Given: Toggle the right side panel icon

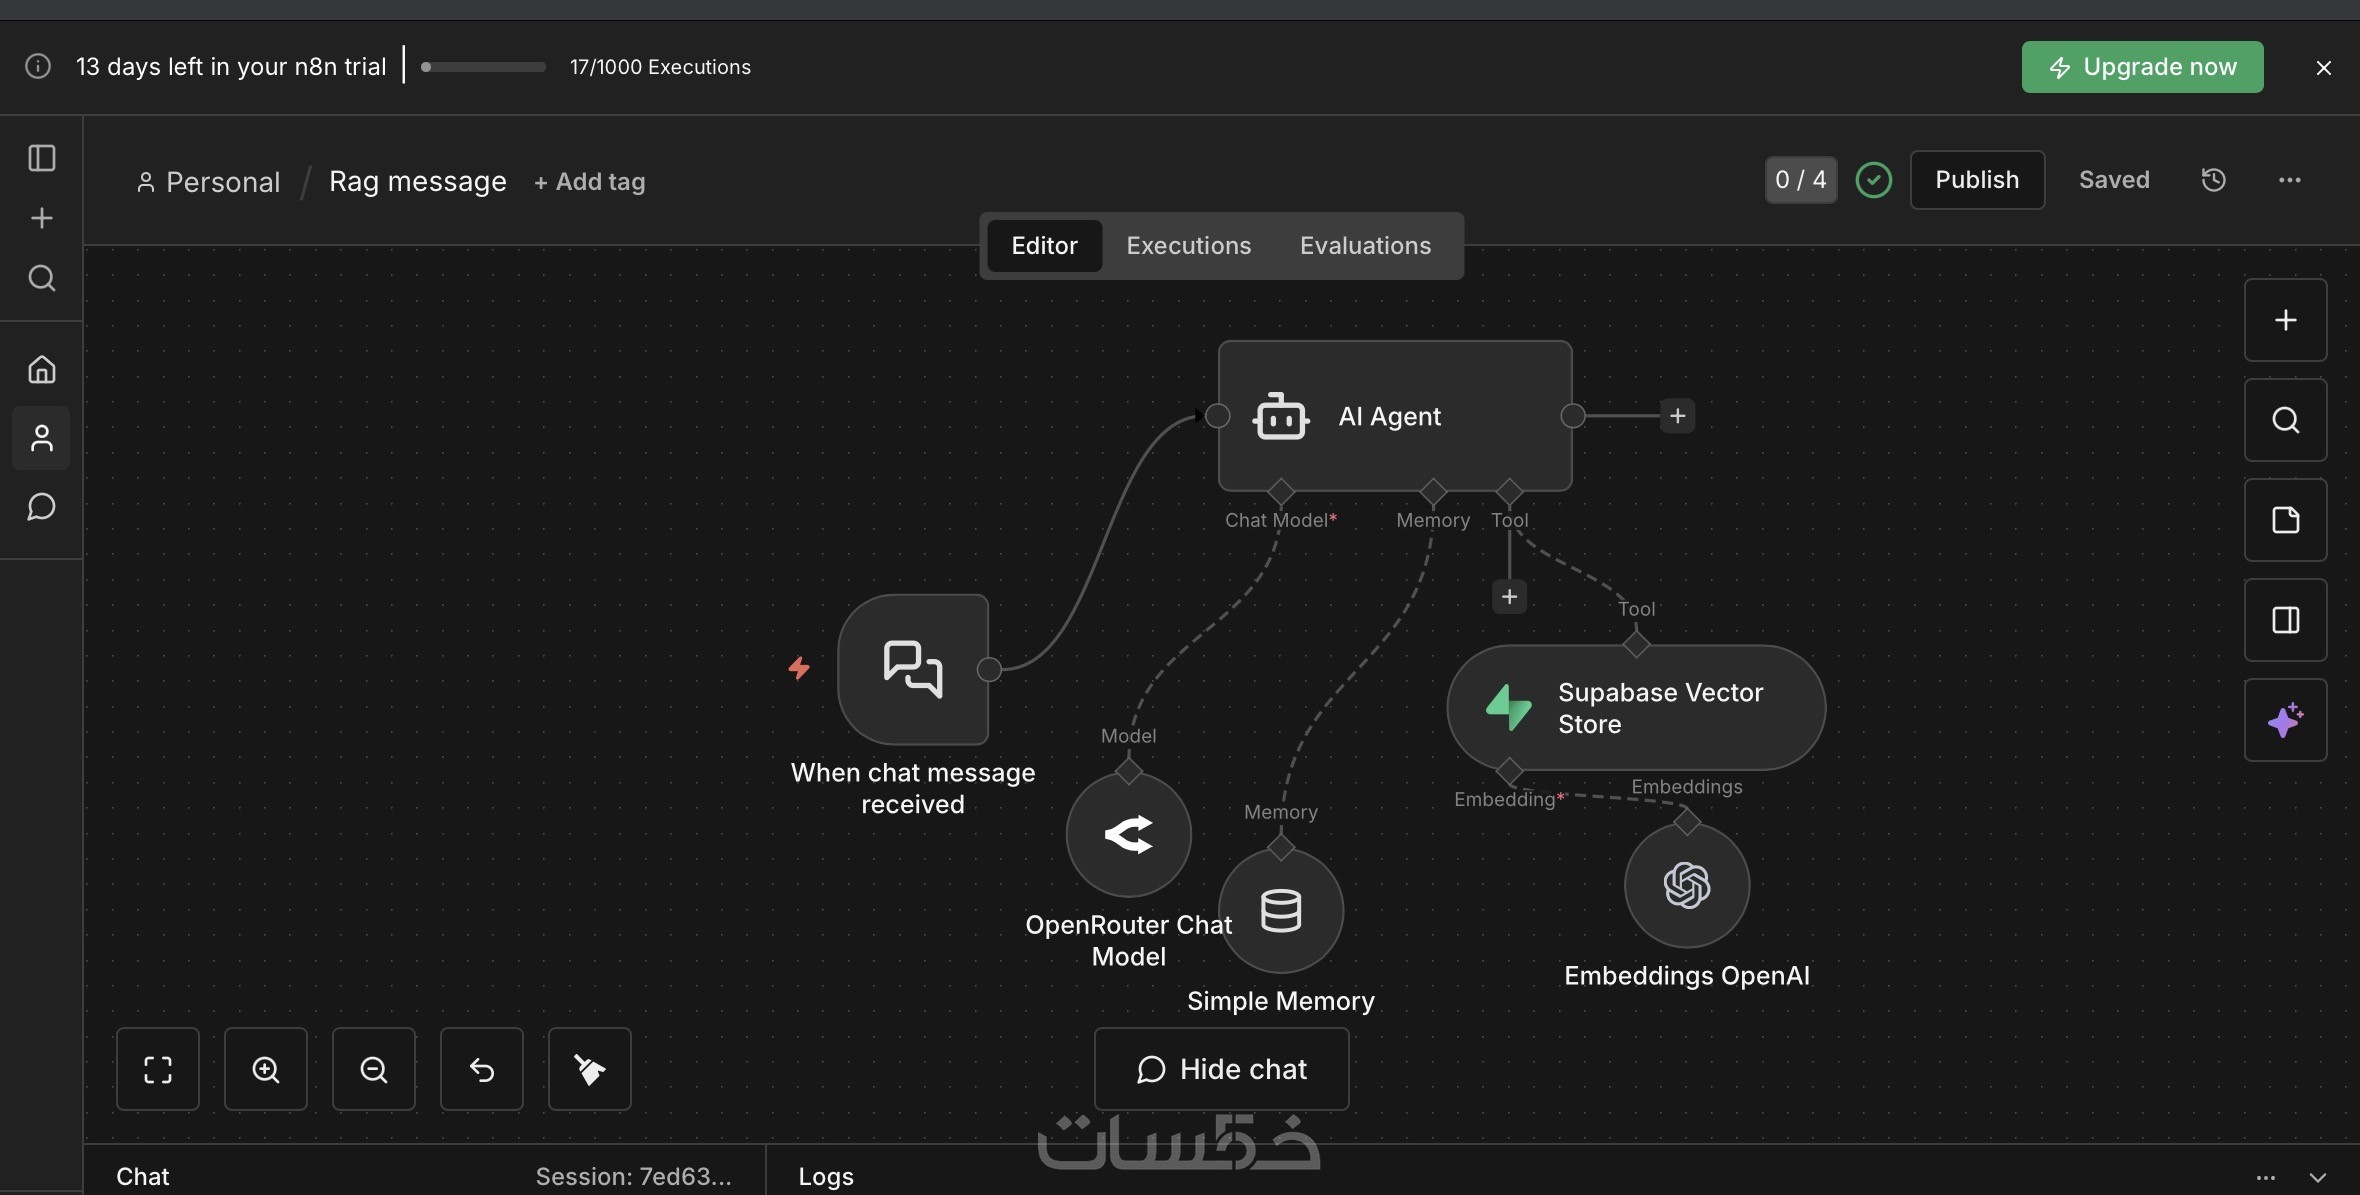Looking at the screenshot, I should [2285, 620].
